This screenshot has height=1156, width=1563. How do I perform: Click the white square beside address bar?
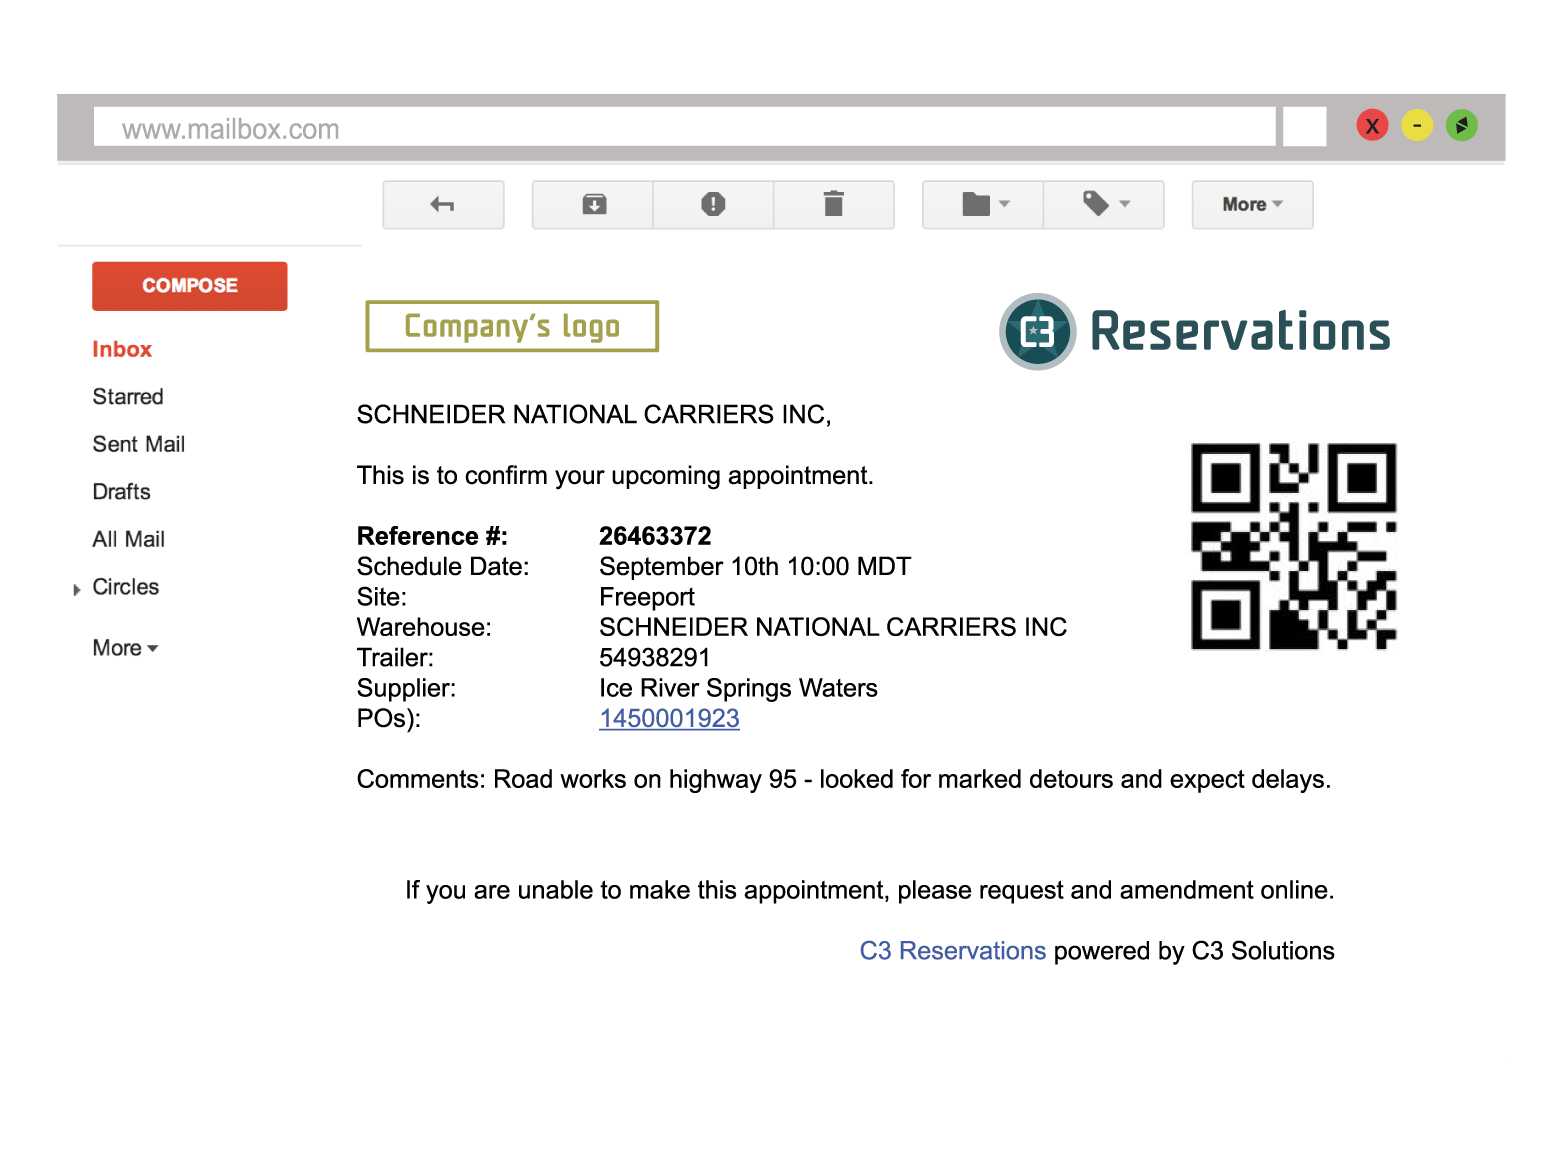click(x=1304, y=127)
